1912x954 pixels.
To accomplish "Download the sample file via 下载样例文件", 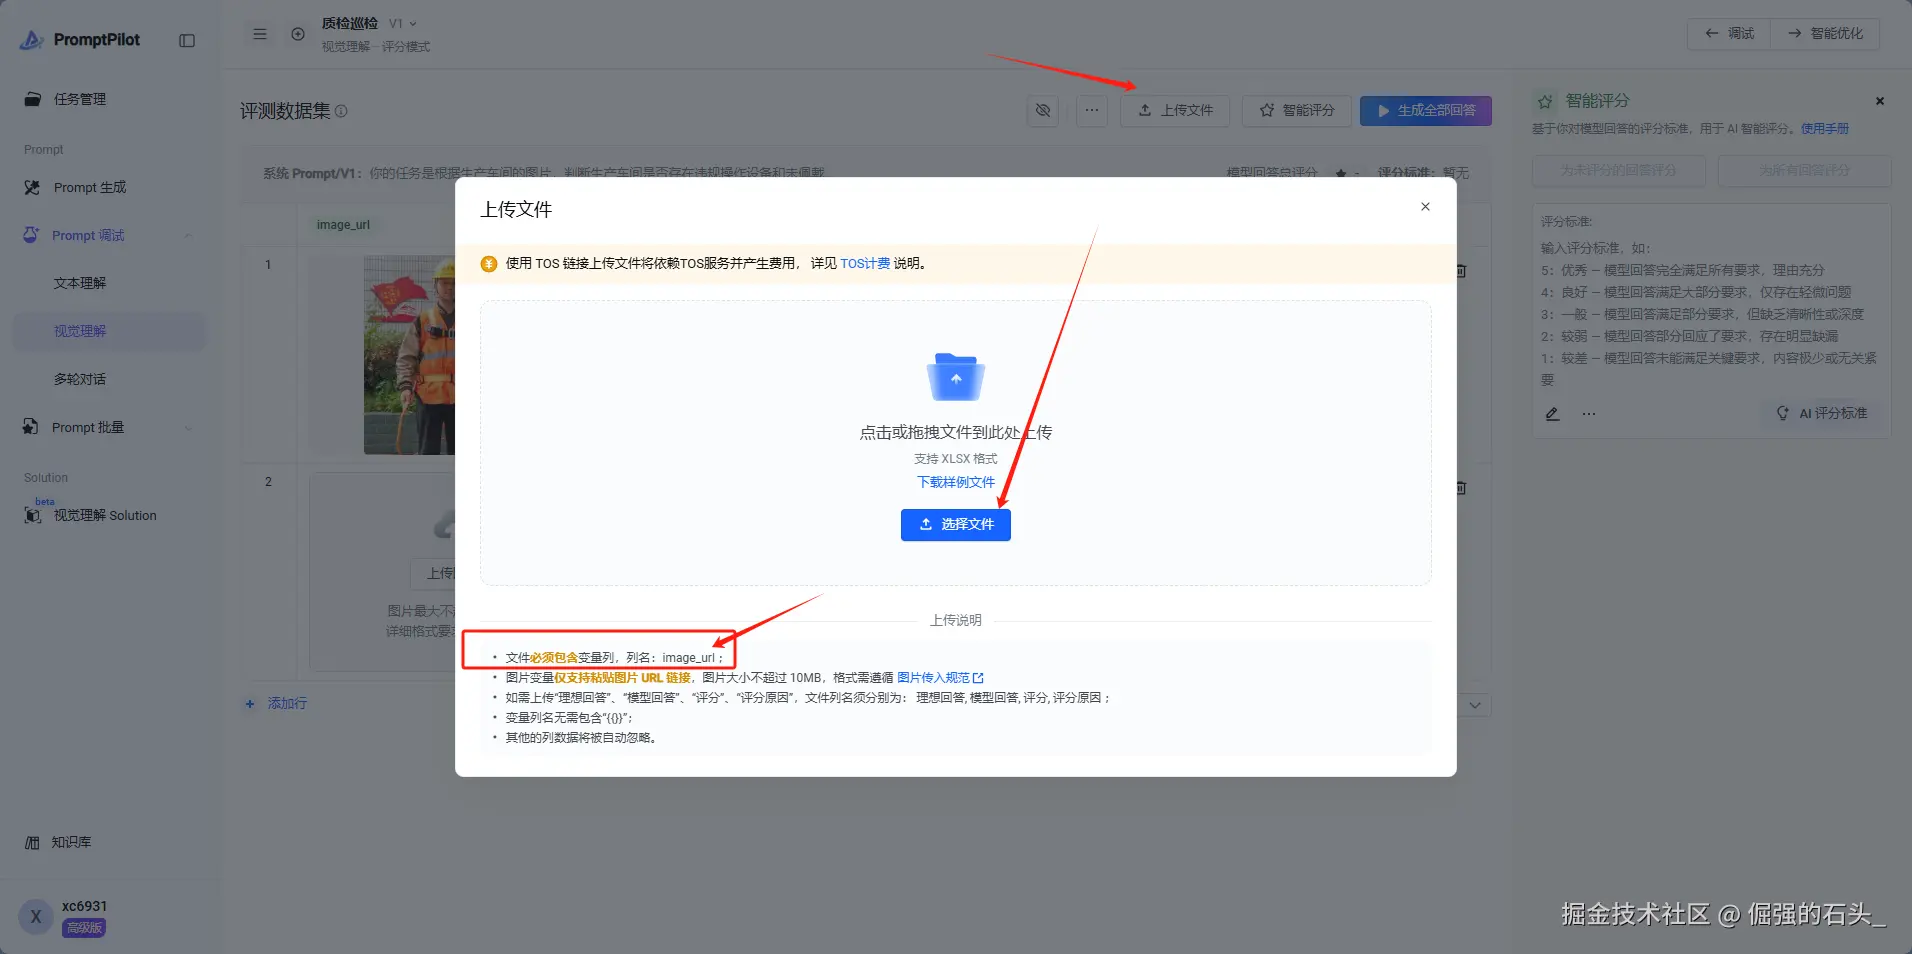I will [x=956, y=482].
